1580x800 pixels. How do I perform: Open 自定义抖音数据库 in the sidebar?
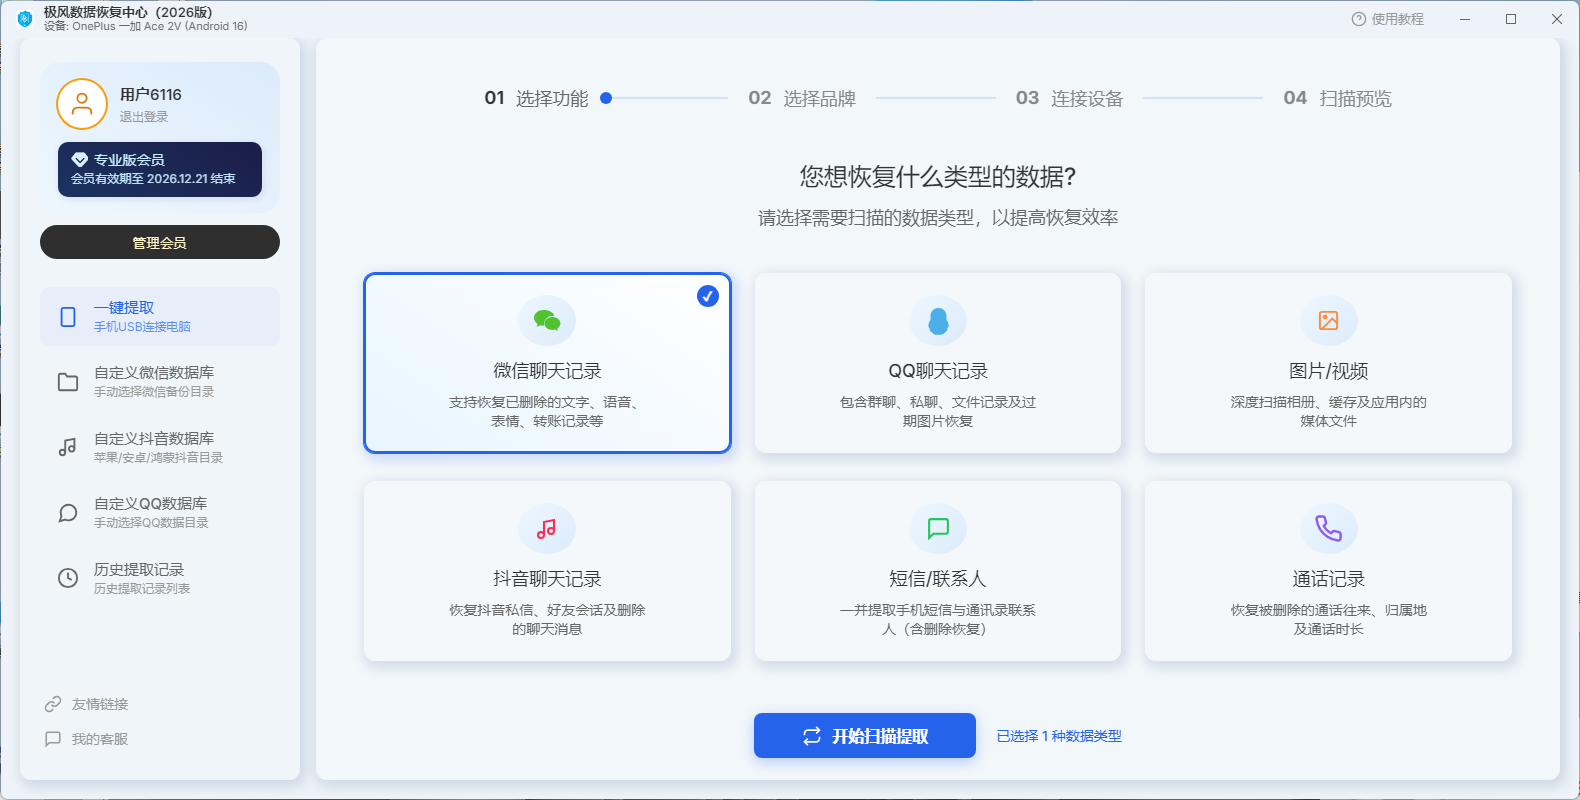point(160,447)
